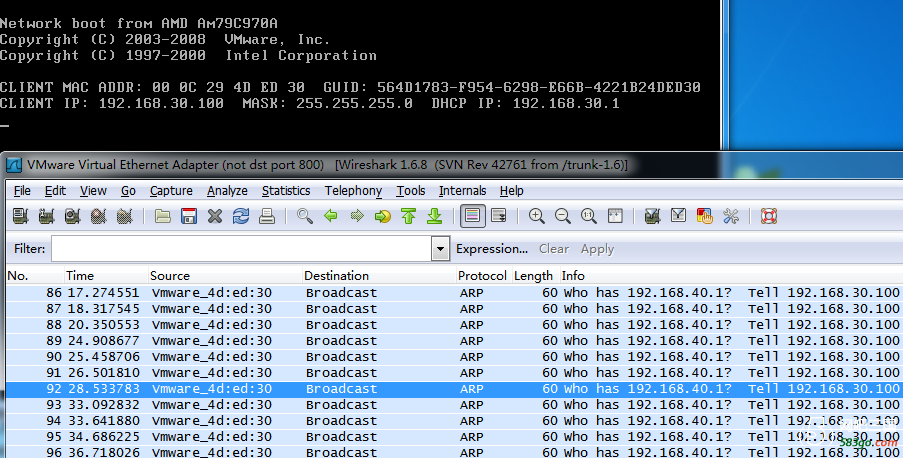The height and width of the screenshot is (458, 903).
Task: Jump to the first packet icon
Action: (408, 216)
